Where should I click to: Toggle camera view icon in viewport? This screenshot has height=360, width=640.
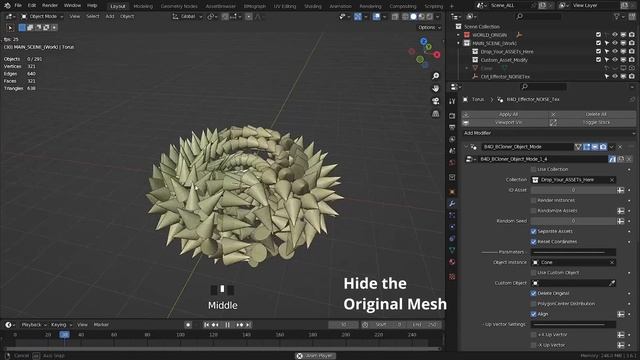point(436,101)
